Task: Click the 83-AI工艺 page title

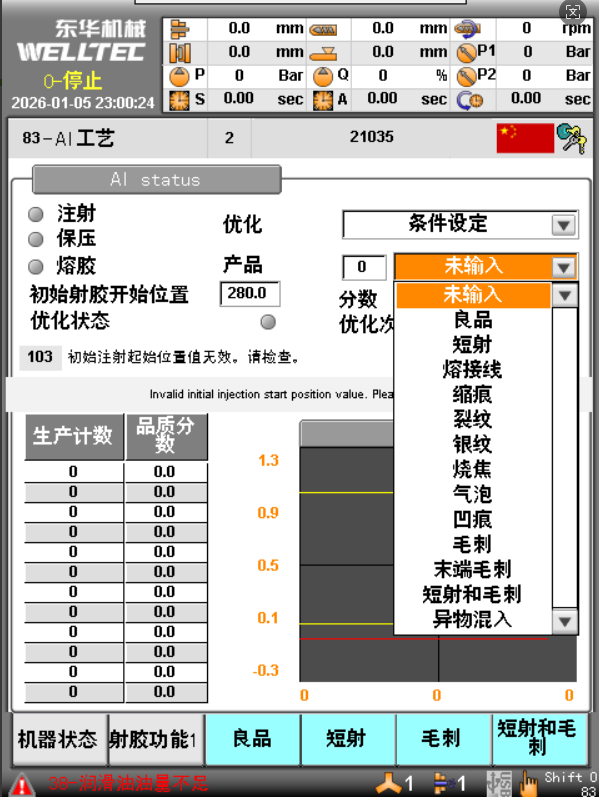Action: coord(68,138)
